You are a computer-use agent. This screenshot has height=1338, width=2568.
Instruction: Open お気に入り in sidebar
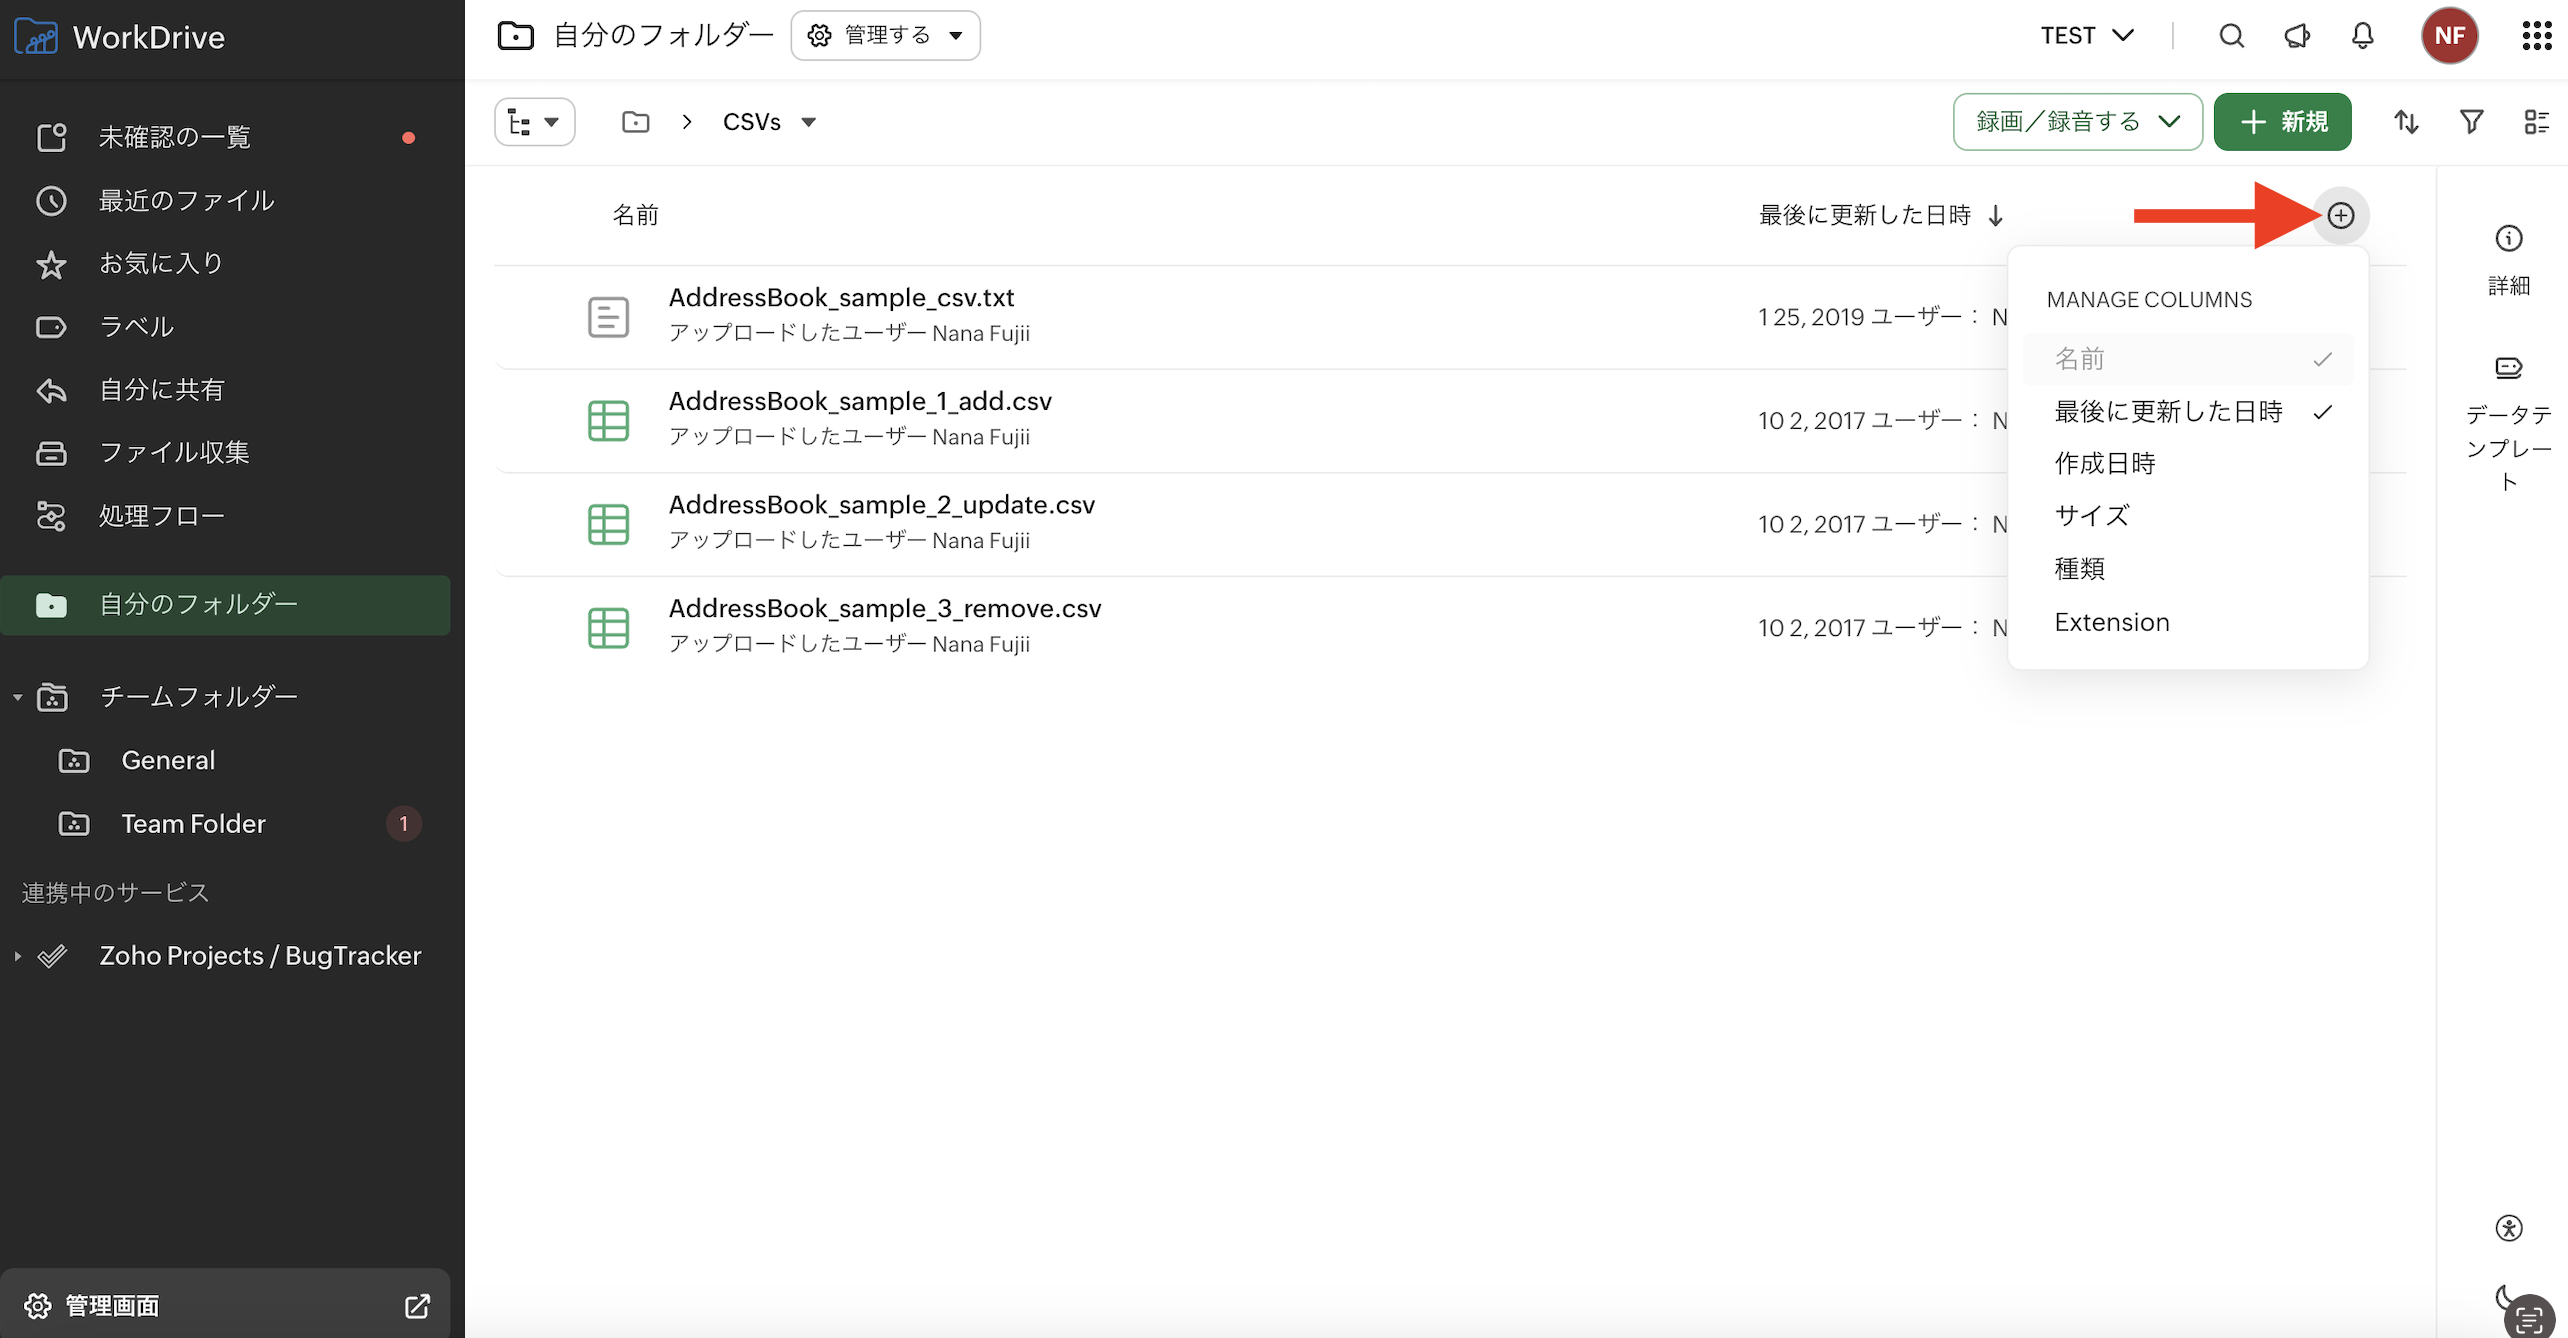[x=160, y=263]
